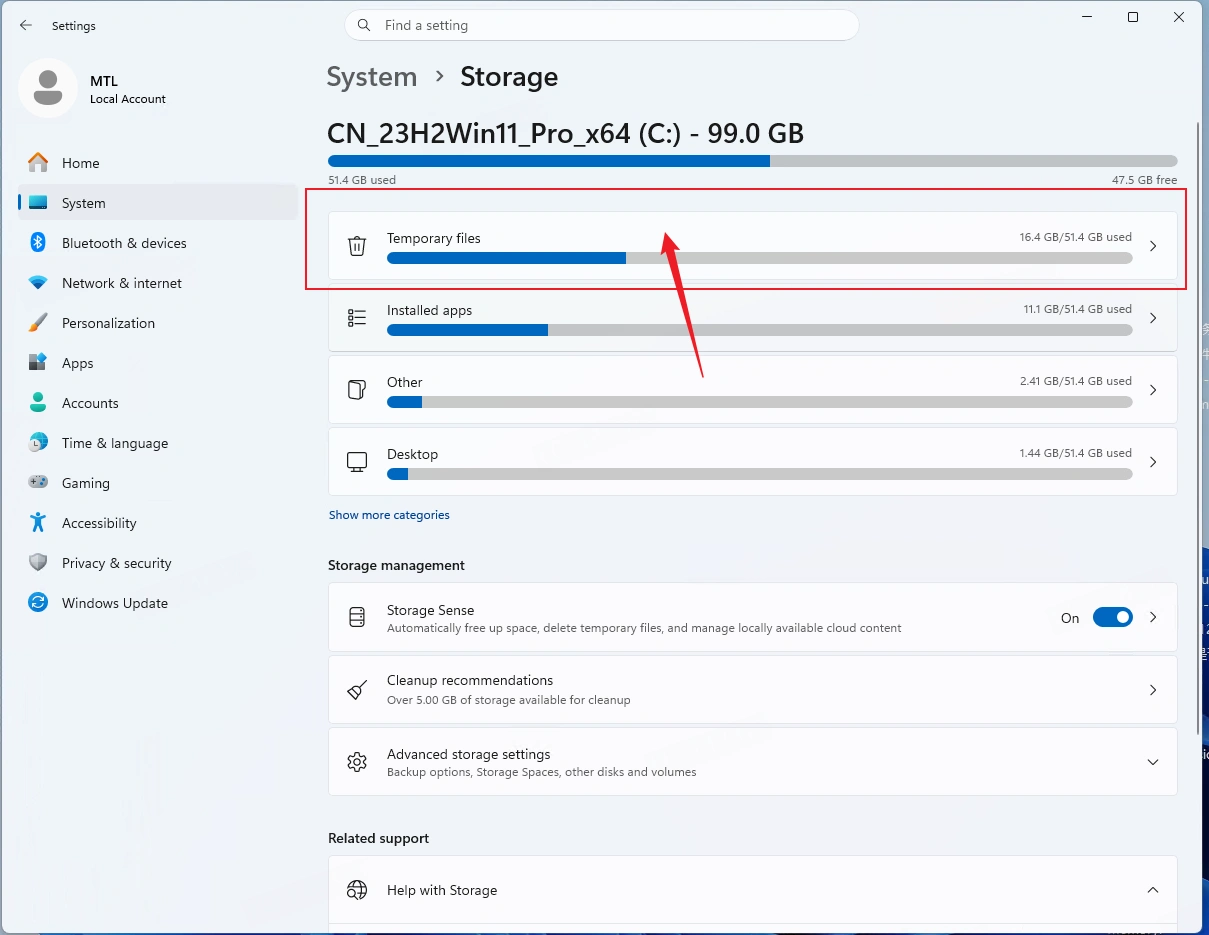This screenshot has width=1209, height=935.
Task: Click the Network wifi icon in sidebar
Action: point(38,283)
